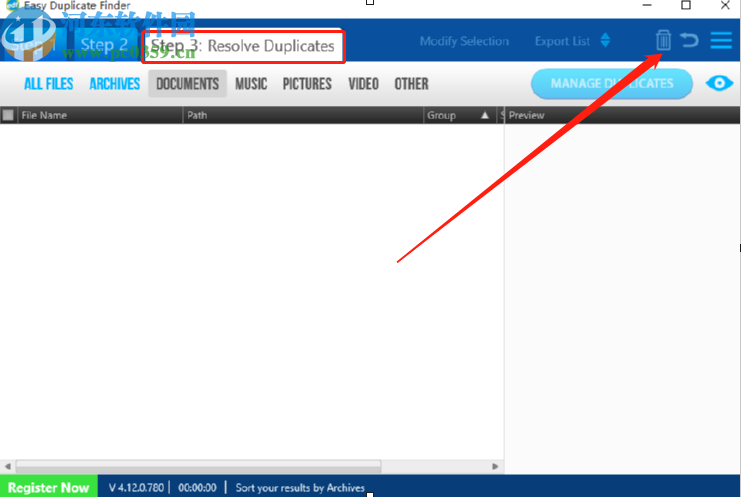Click the horizontal scrollbar thumb
This screenshot has width=741, height=497.
pyautogui.click(x=198, y=466)
